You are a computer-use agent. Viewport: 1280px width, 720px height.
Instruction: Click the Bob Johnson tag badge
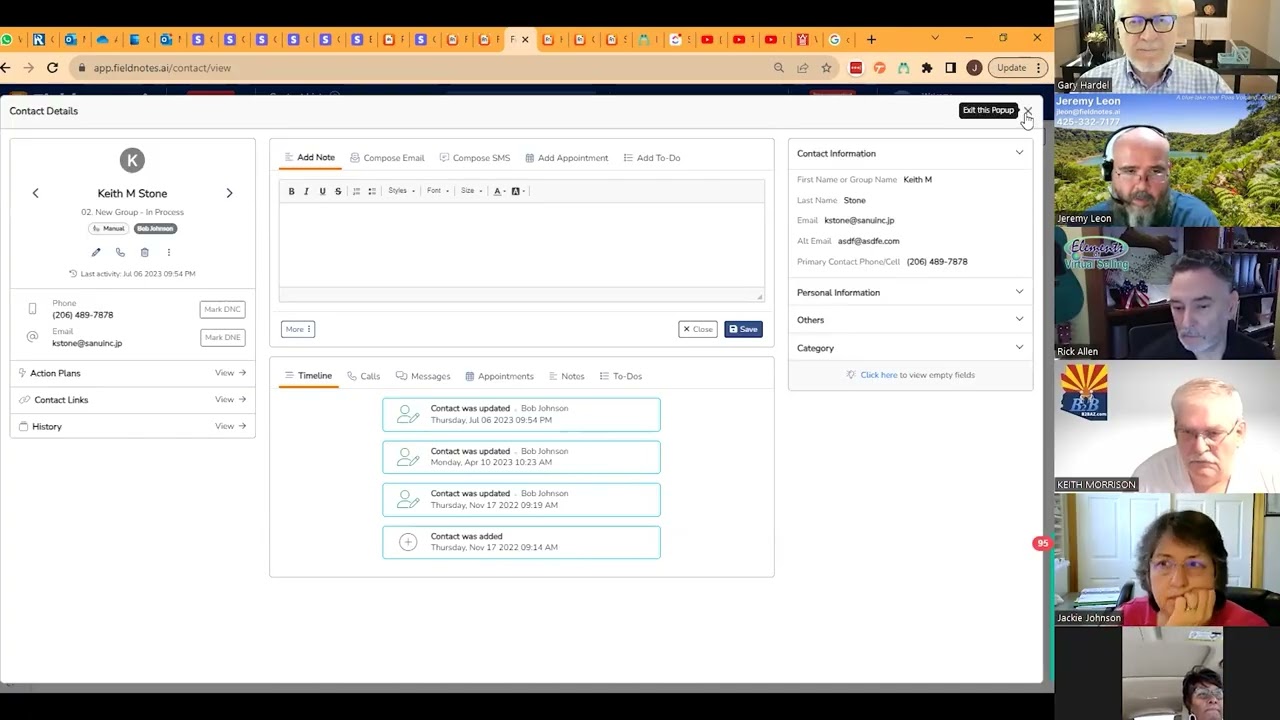(155, 228)
